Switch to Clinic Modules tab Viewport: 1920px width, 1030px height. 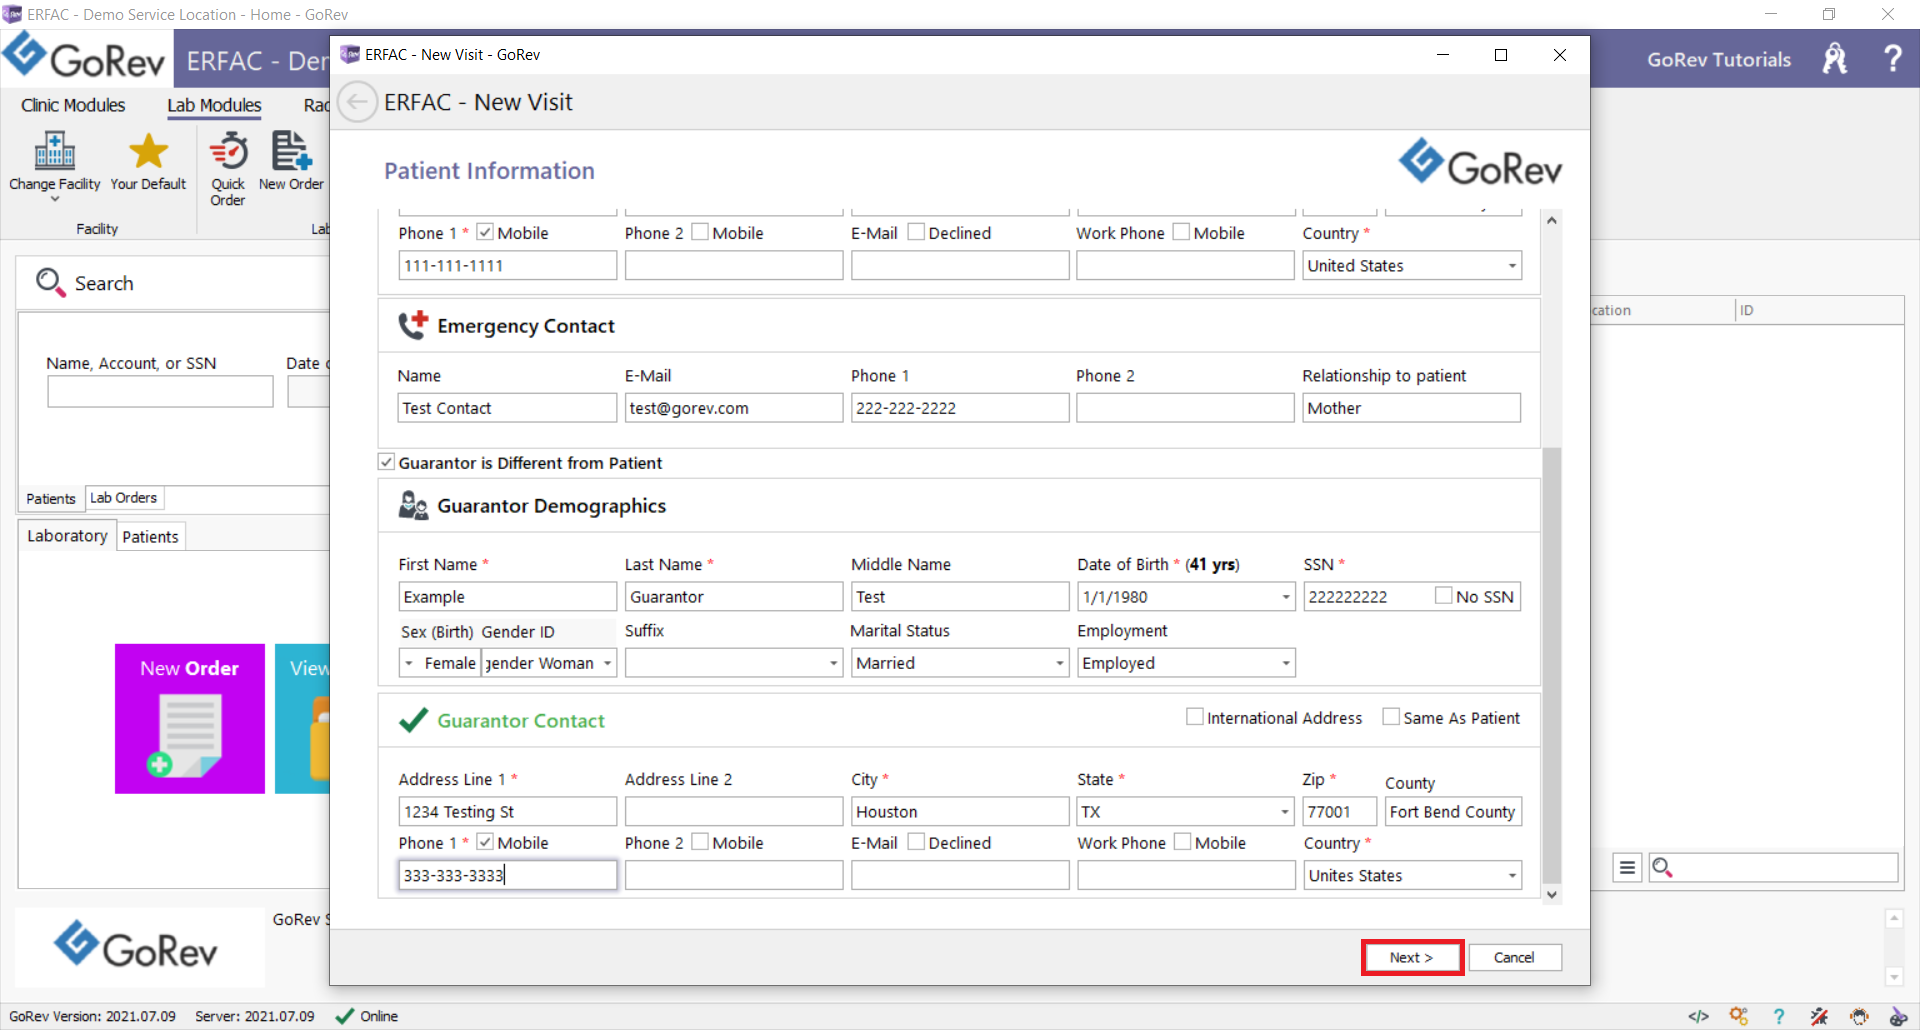(73, 105)
